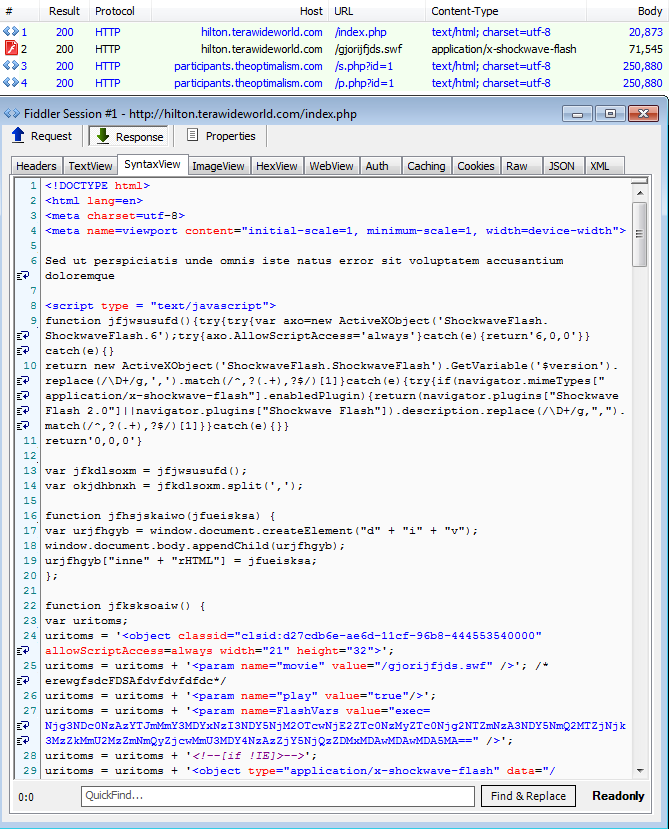Switch to the SyntaxView tab
The height and width of the screenshot is (829, 669).
point(152,164)
